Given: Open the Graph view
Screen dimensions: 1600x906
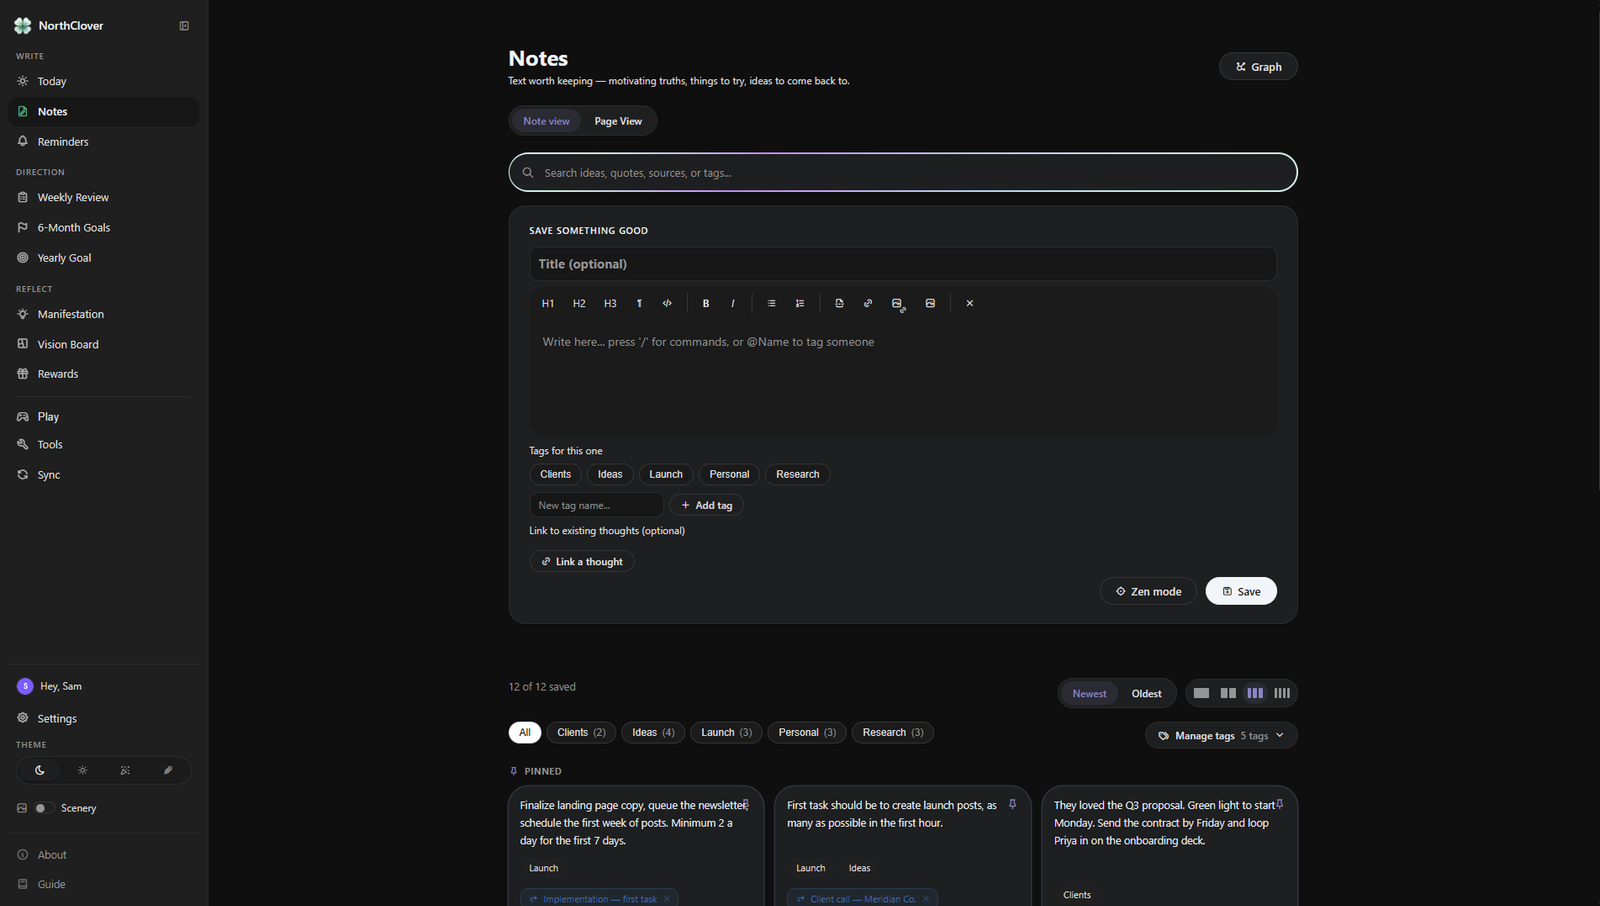Looking at the screenshot, I should (1258, 66).
